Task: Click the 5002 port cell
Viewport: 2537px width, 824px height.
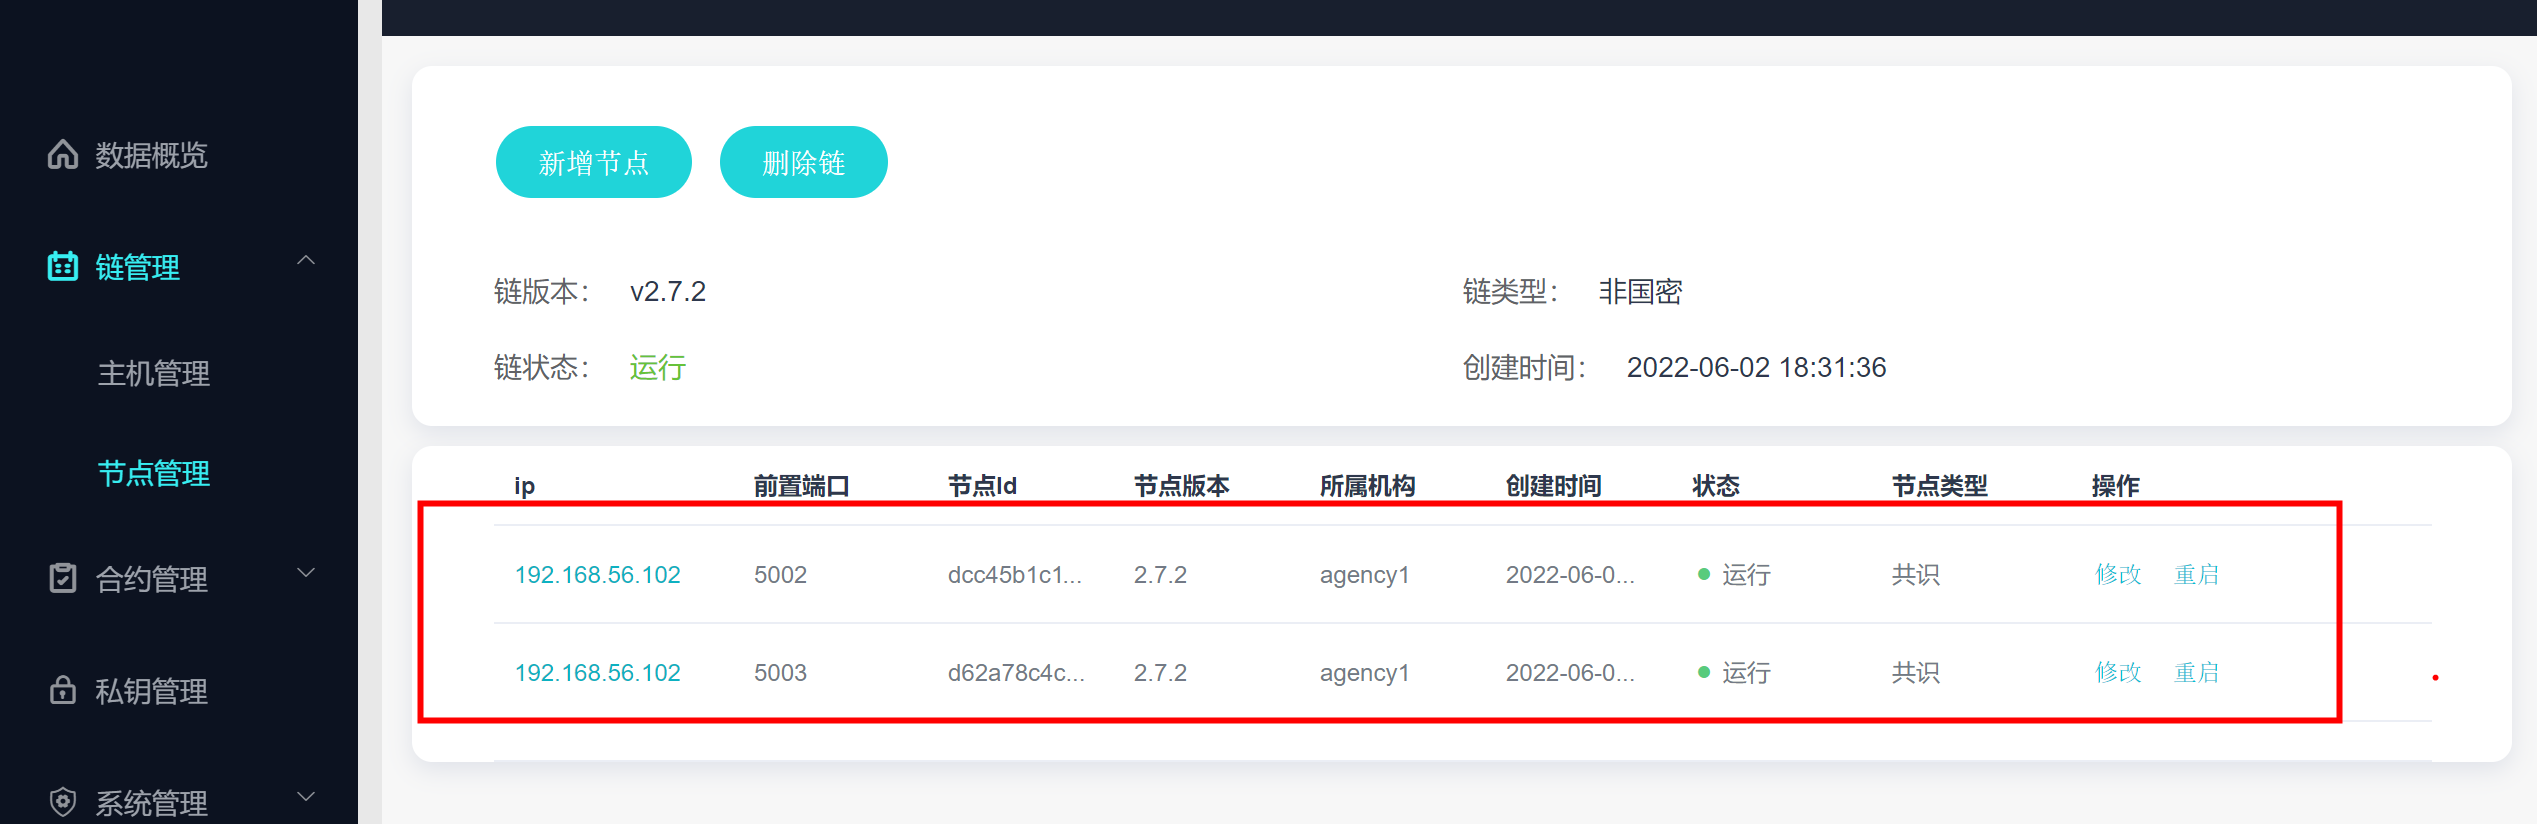Action: pyautogui.click(x=780, y=575)
